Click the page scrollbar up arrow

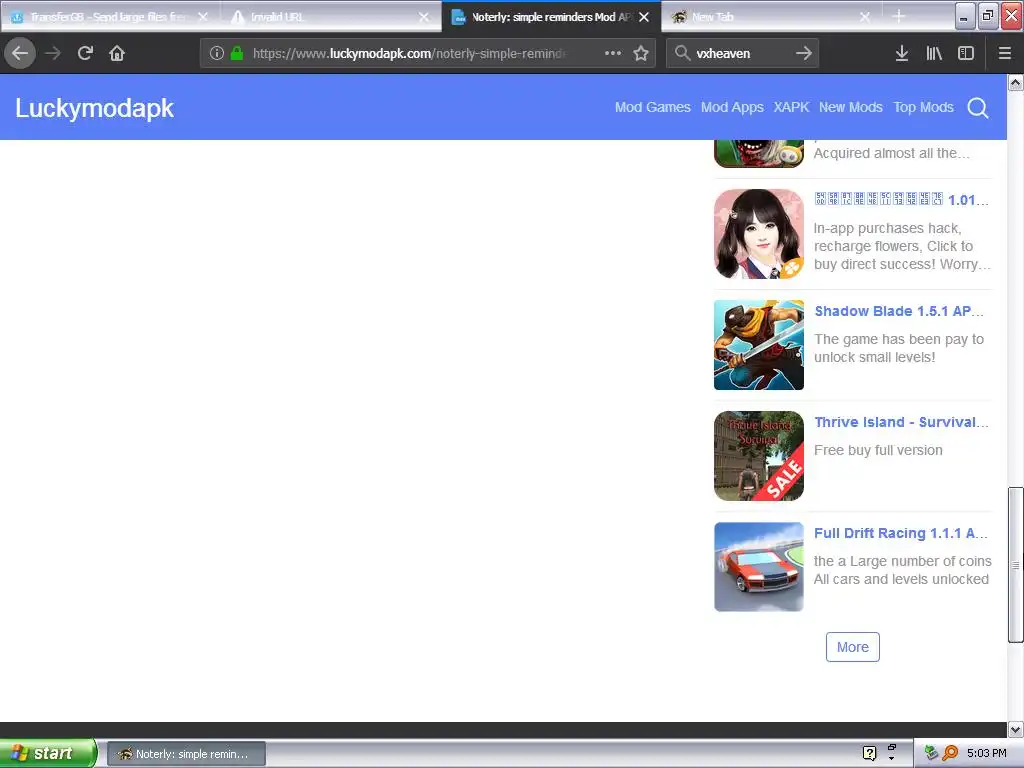point(1016,82)
